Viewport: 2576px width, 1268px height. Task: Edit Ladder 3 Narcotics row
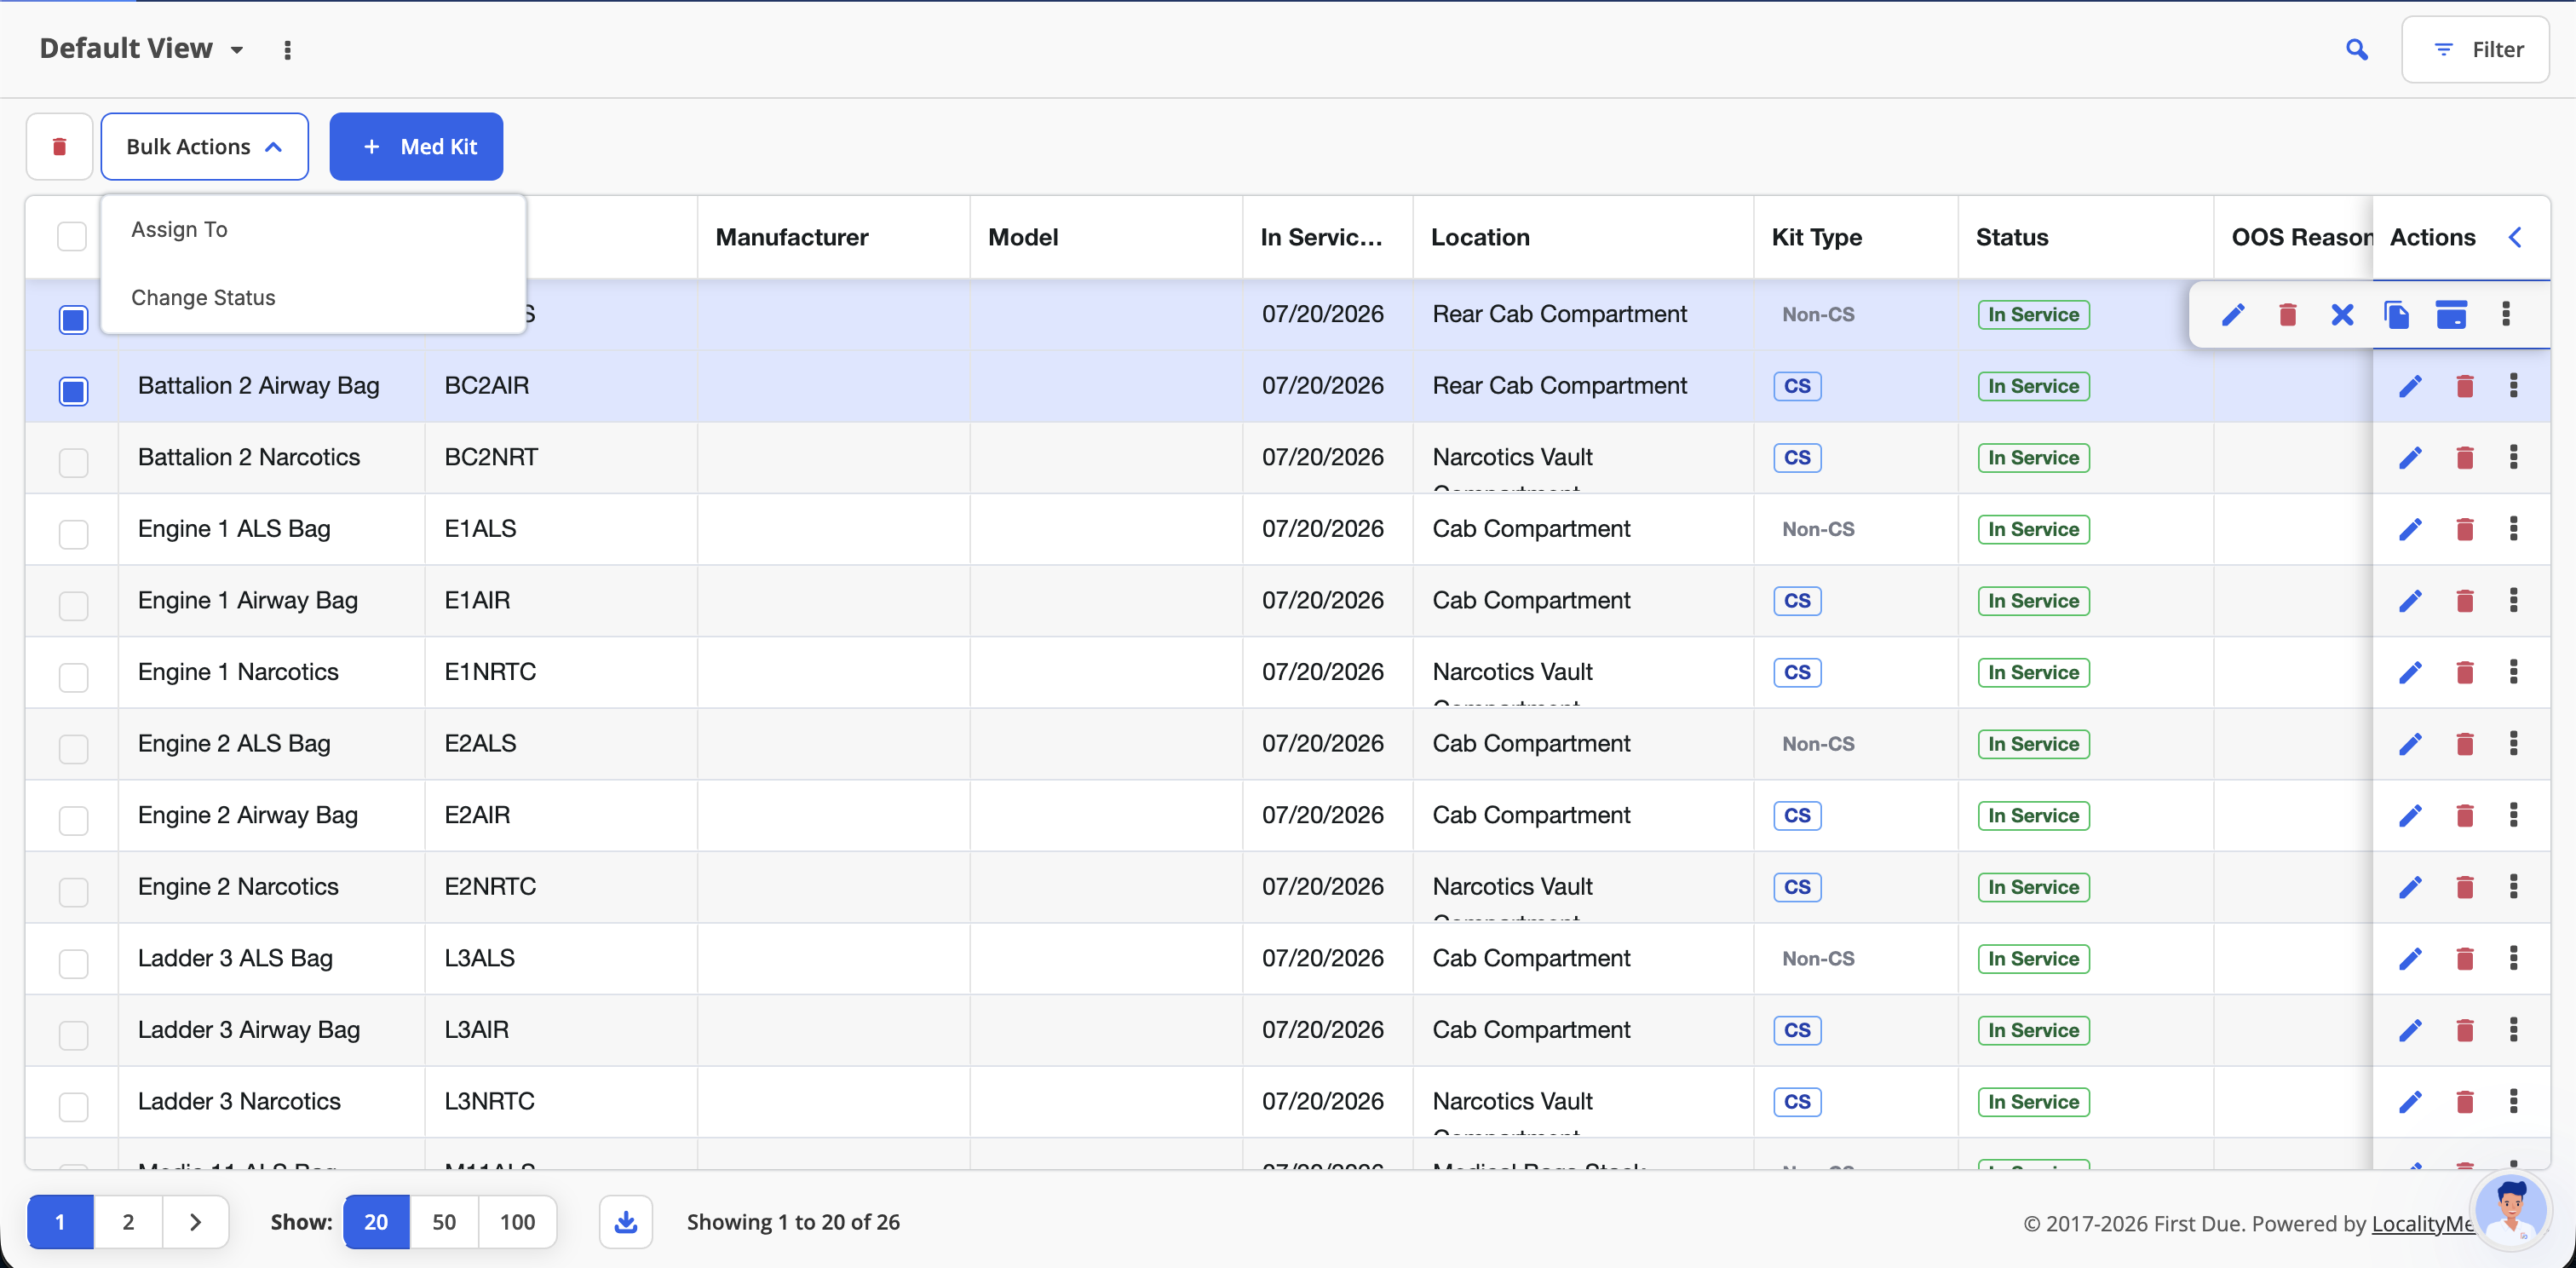click(x=2411, y=1102)
